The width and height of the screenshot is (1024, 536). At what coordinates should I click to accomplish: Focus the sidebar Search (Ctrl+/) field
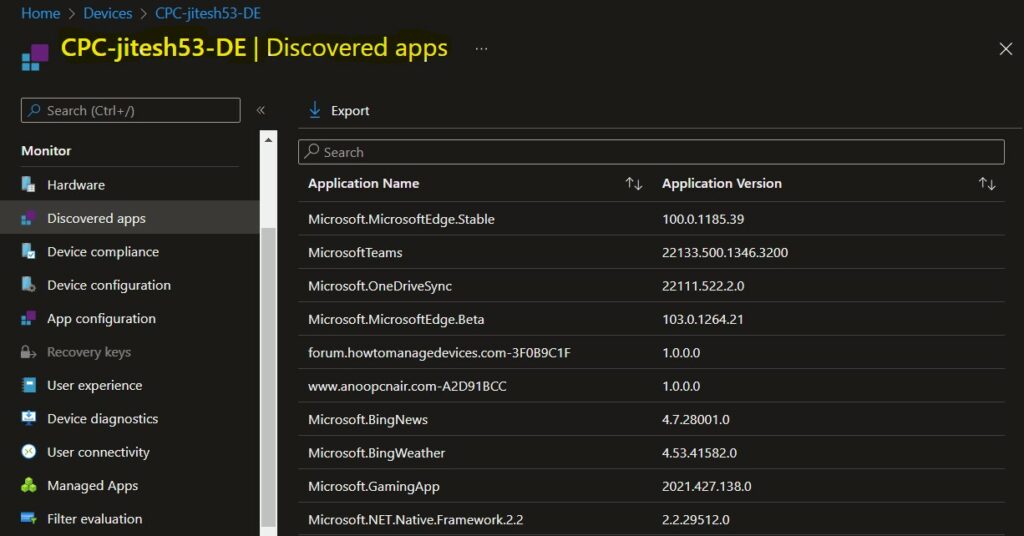coord(131,110)
